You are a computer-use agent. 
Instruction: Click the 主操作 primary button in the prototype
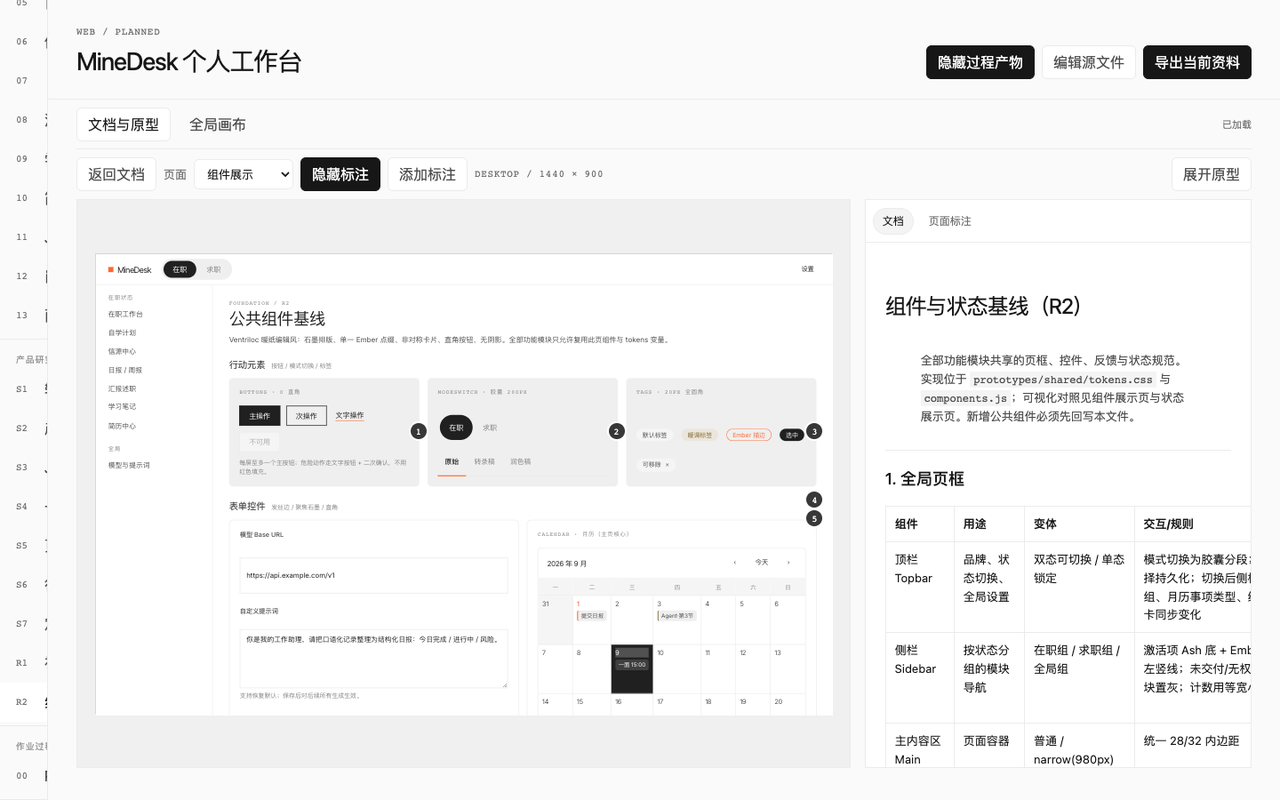(x=260, y=416)
